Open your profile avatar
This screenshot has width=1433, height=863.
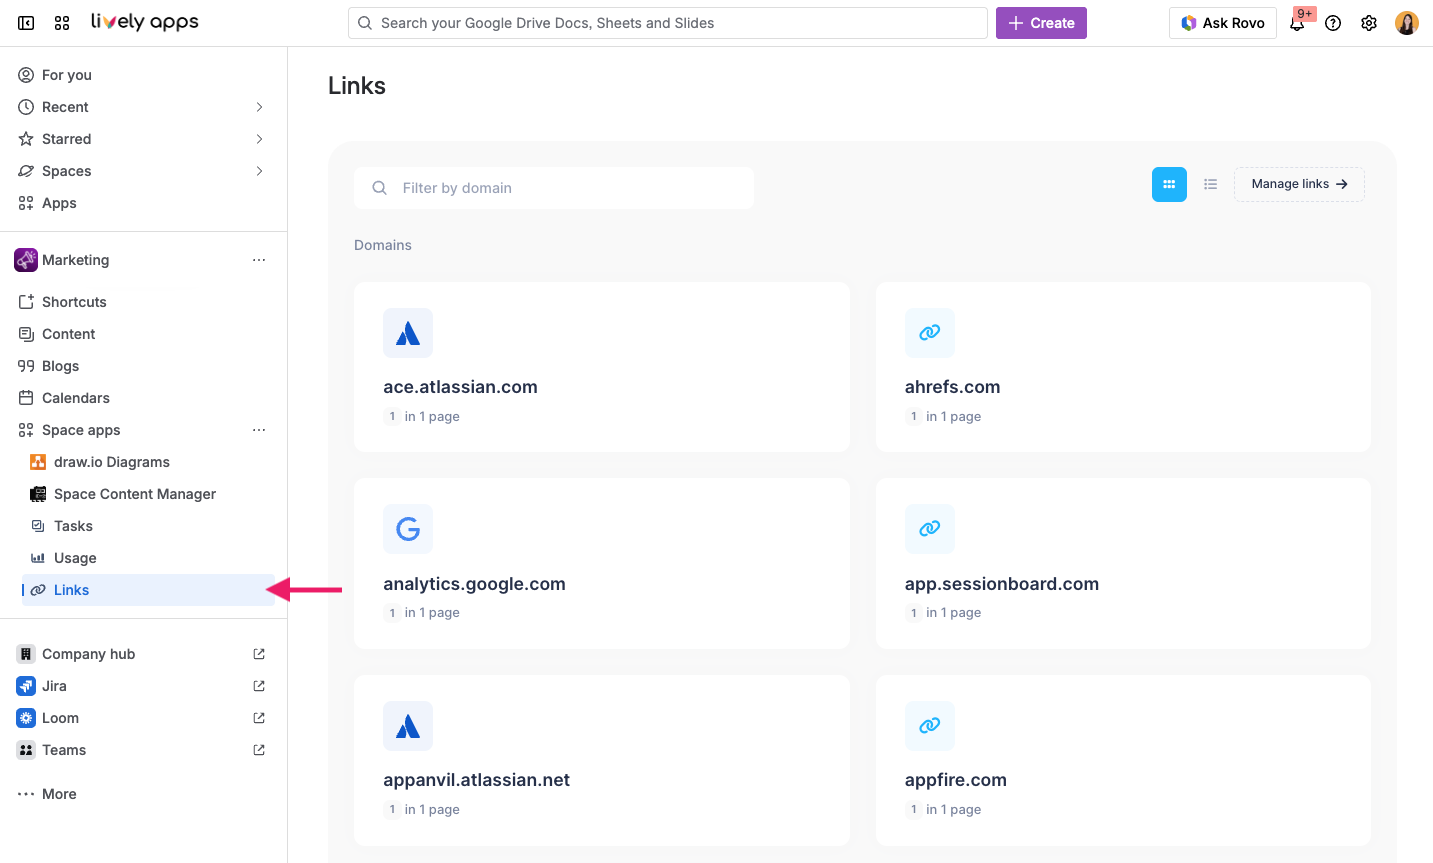(x=1406, y=22)
